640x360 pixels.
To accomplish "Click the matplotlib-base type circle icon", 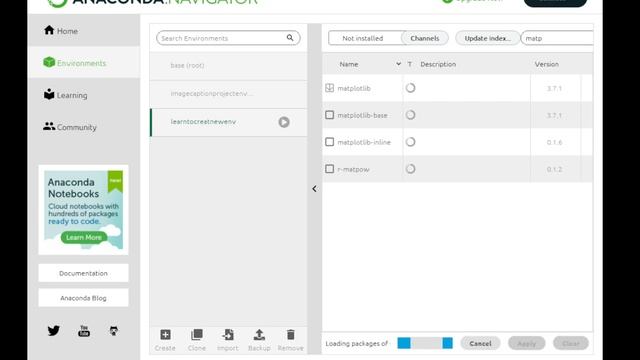I will click(x=410, y=115).
